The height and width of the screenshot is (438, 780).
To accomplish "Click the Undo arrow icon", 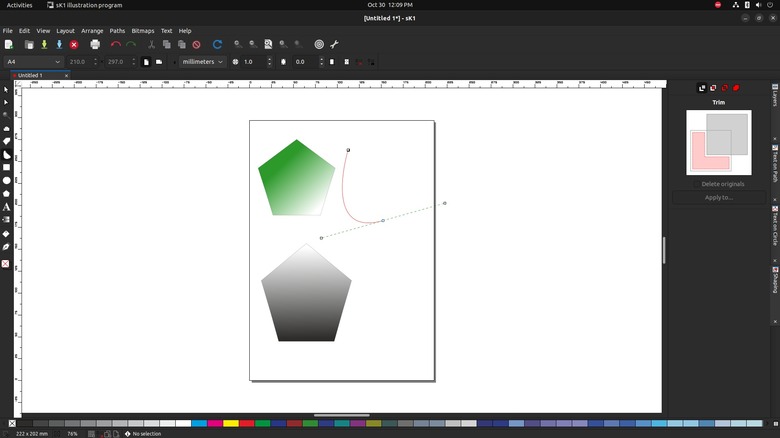I will click(116, 44).
